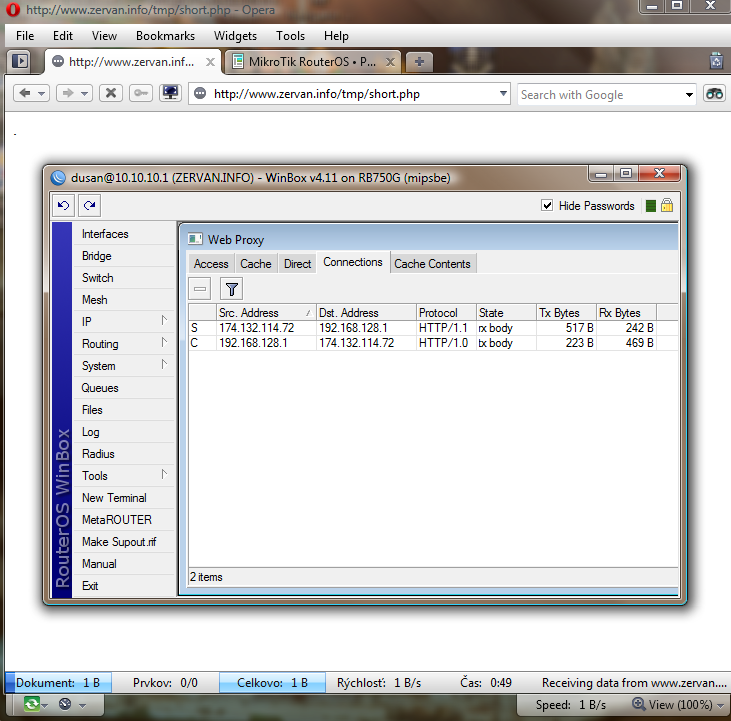Click Make Supout.rif in sidebar

pos(119,542)
